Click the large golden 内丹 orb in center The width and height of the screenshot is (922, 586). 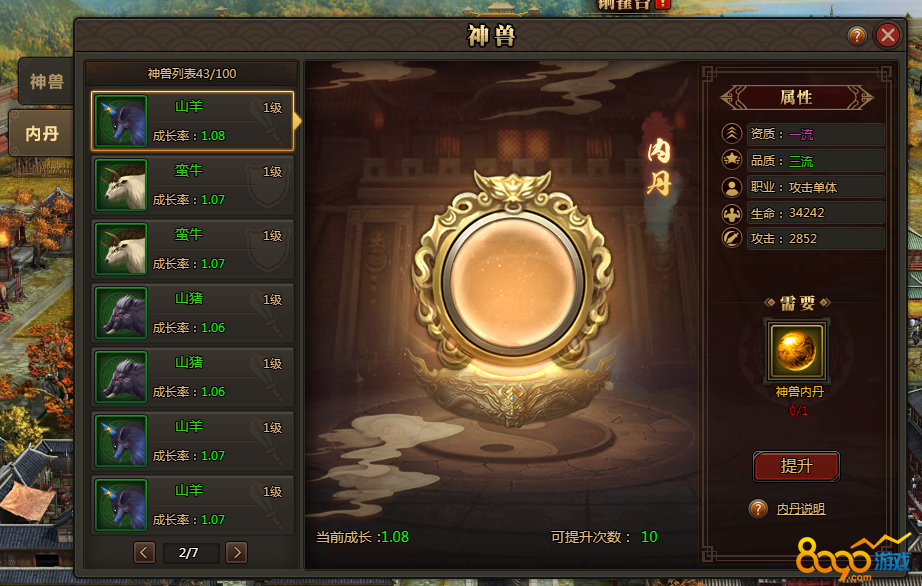[513, 281]
